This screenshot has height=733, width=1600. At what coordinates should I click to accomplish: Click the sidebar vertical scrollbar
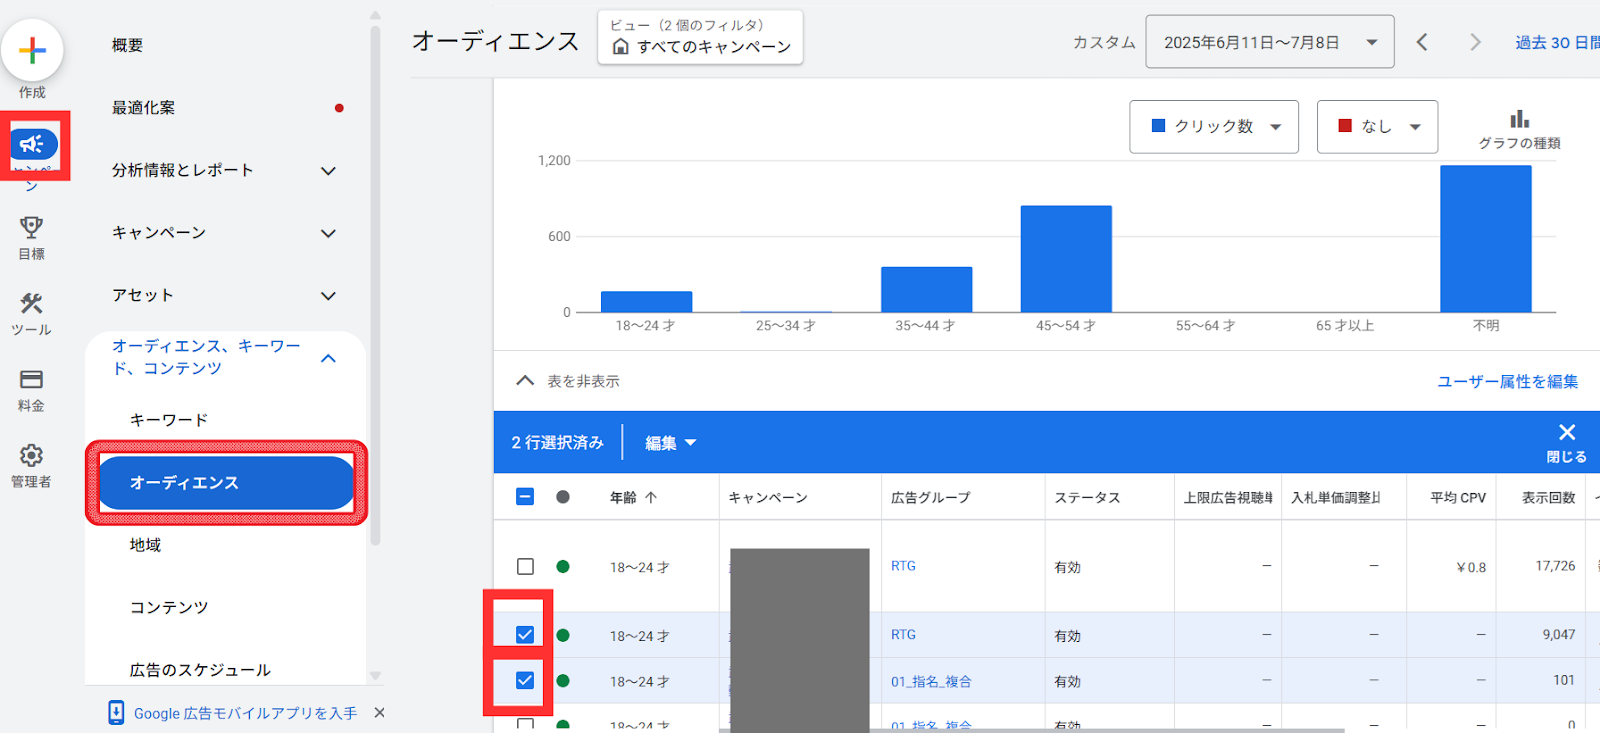(x=376, y=285)
